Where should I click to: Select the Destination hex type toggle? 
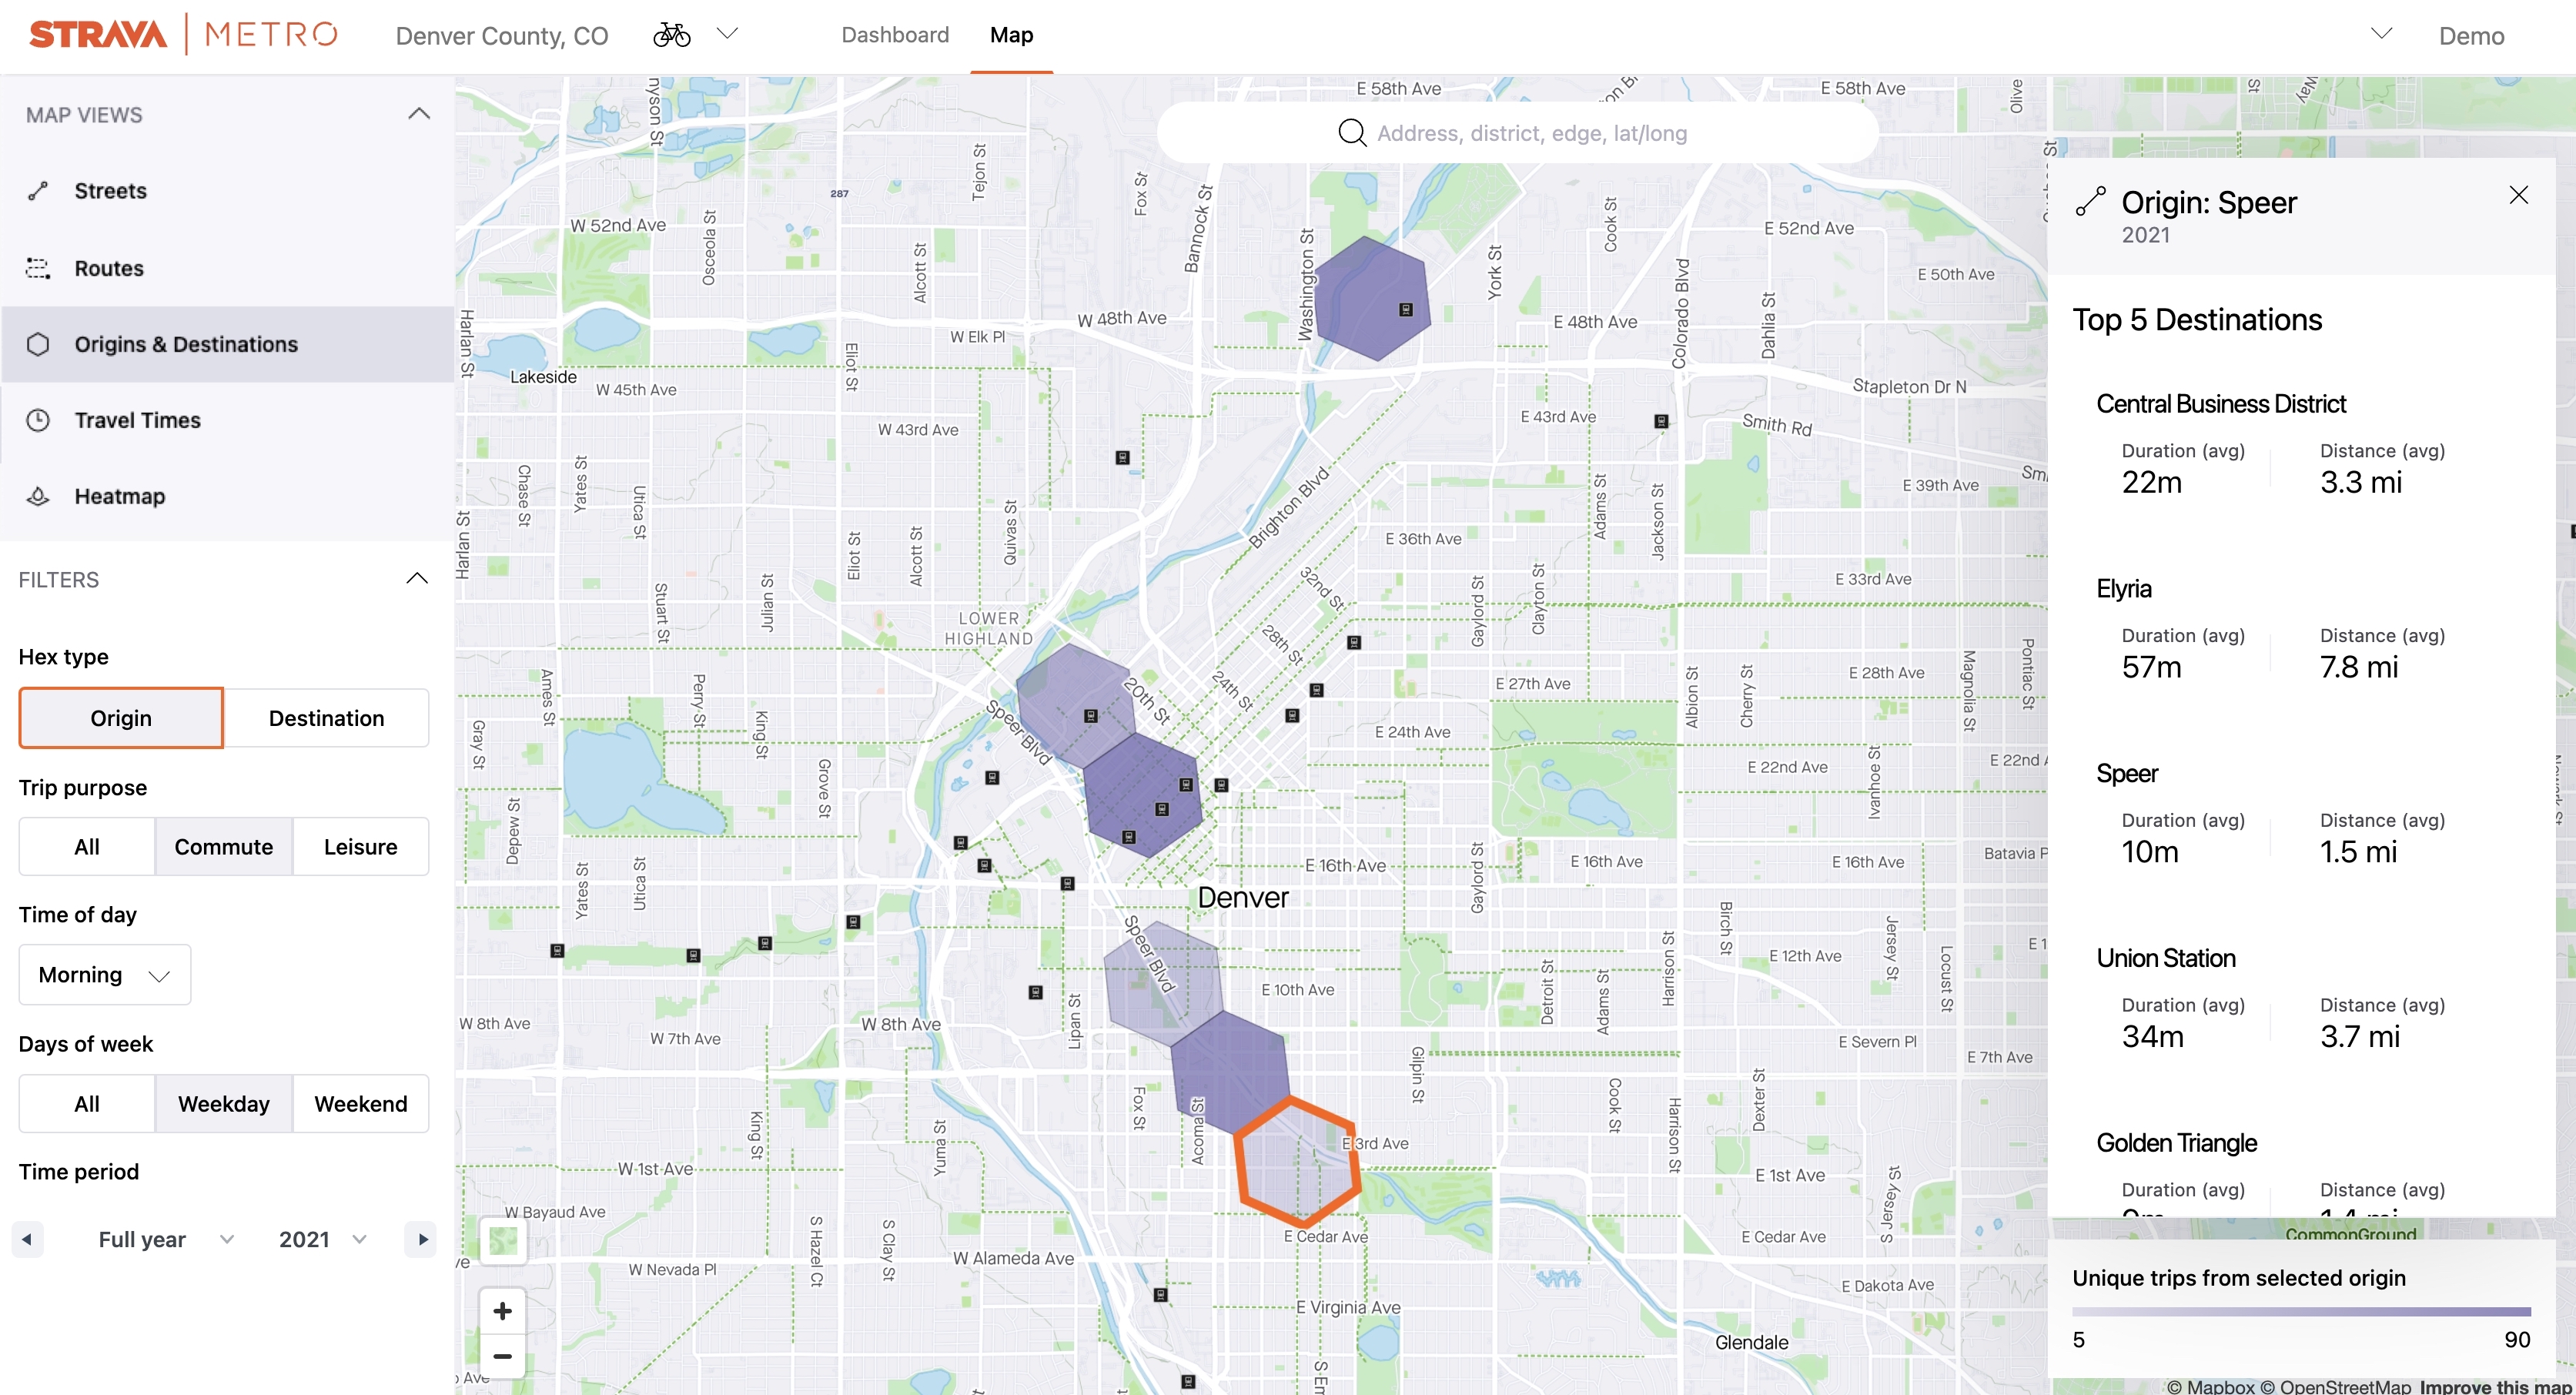tap(325, 718)
